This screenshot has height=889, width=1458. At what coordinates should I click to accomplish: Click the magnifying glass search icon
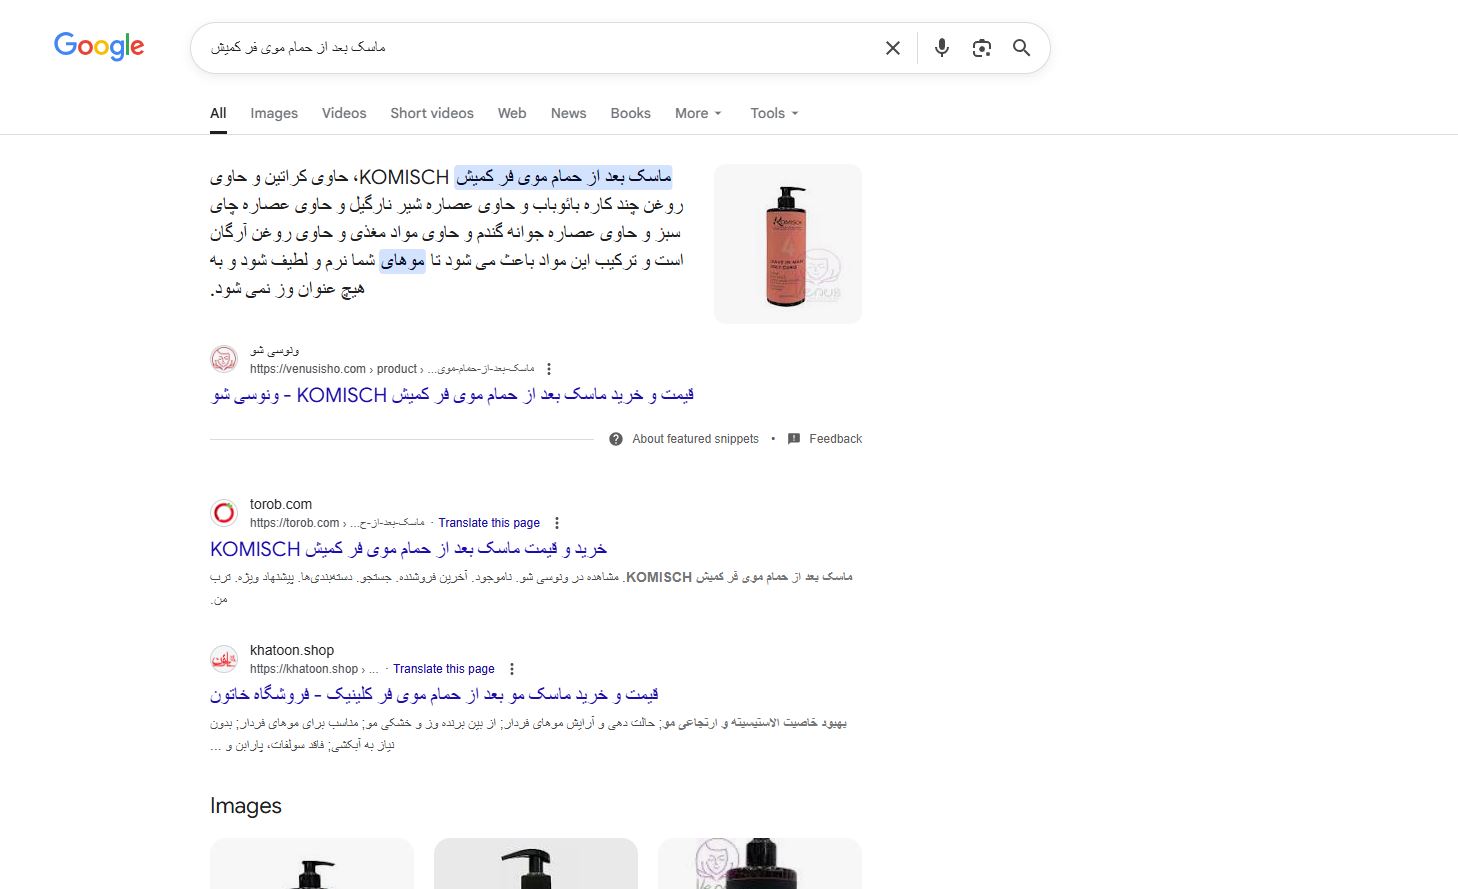[1021, 48]
